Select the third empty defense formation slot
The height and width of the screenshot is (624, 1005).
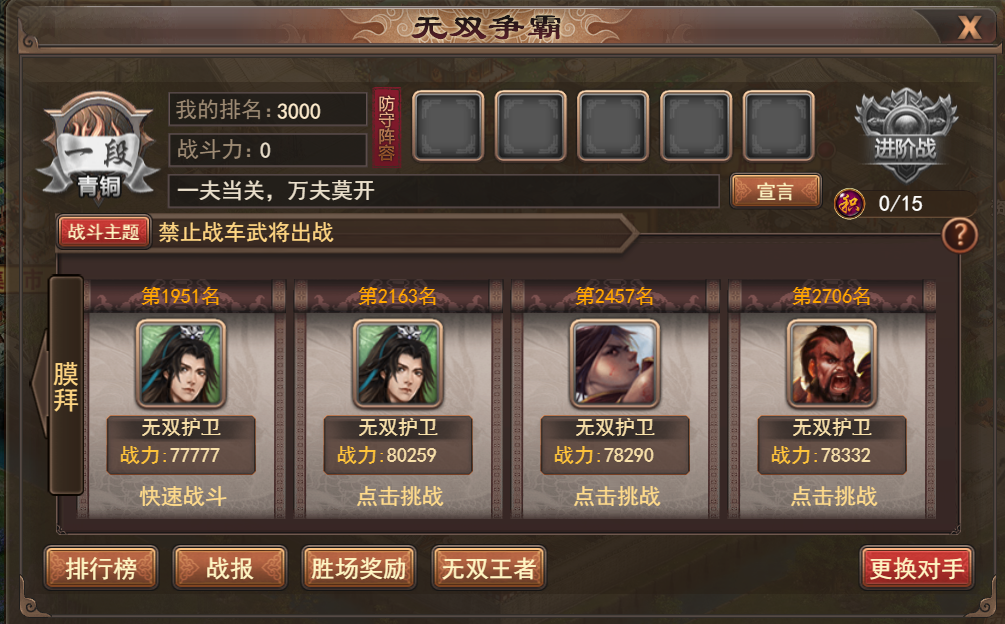tap(613, 126)
